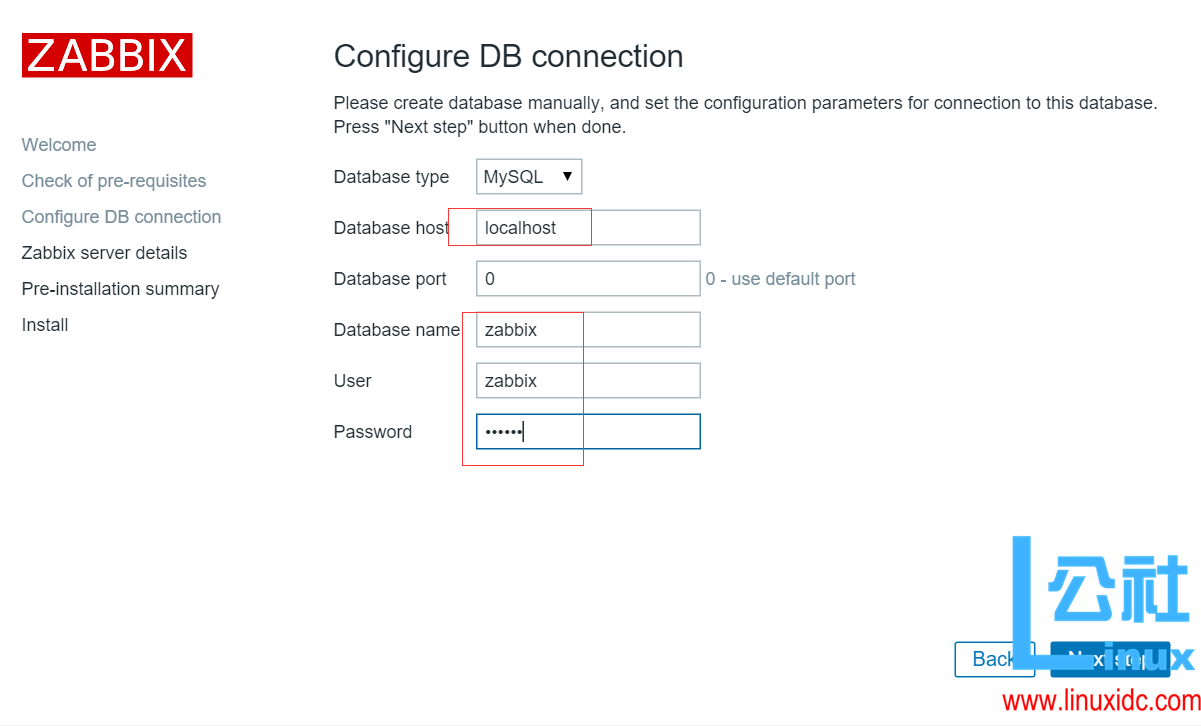
Task: Click the ZABBIX logo
Action: click(x=106, y=55)
